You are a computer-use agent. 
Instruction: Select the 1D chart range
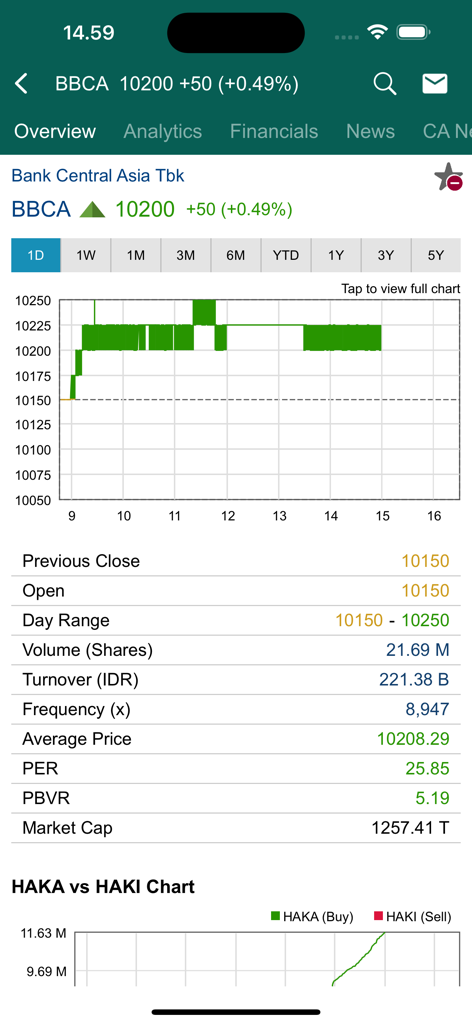[x=36, y=255]
